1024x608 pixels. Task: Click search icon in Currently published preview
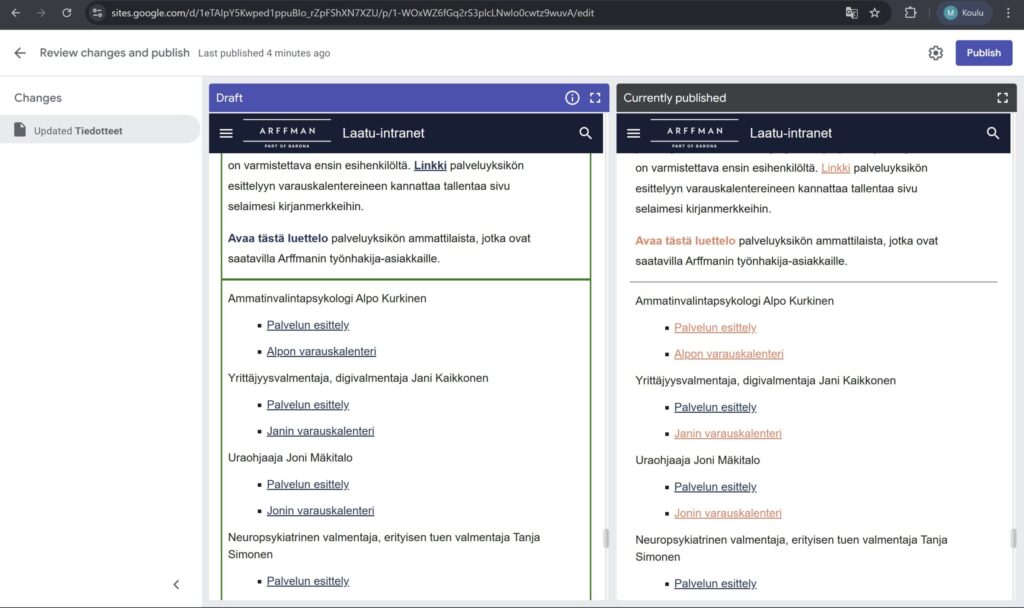(x=993, y=133)
